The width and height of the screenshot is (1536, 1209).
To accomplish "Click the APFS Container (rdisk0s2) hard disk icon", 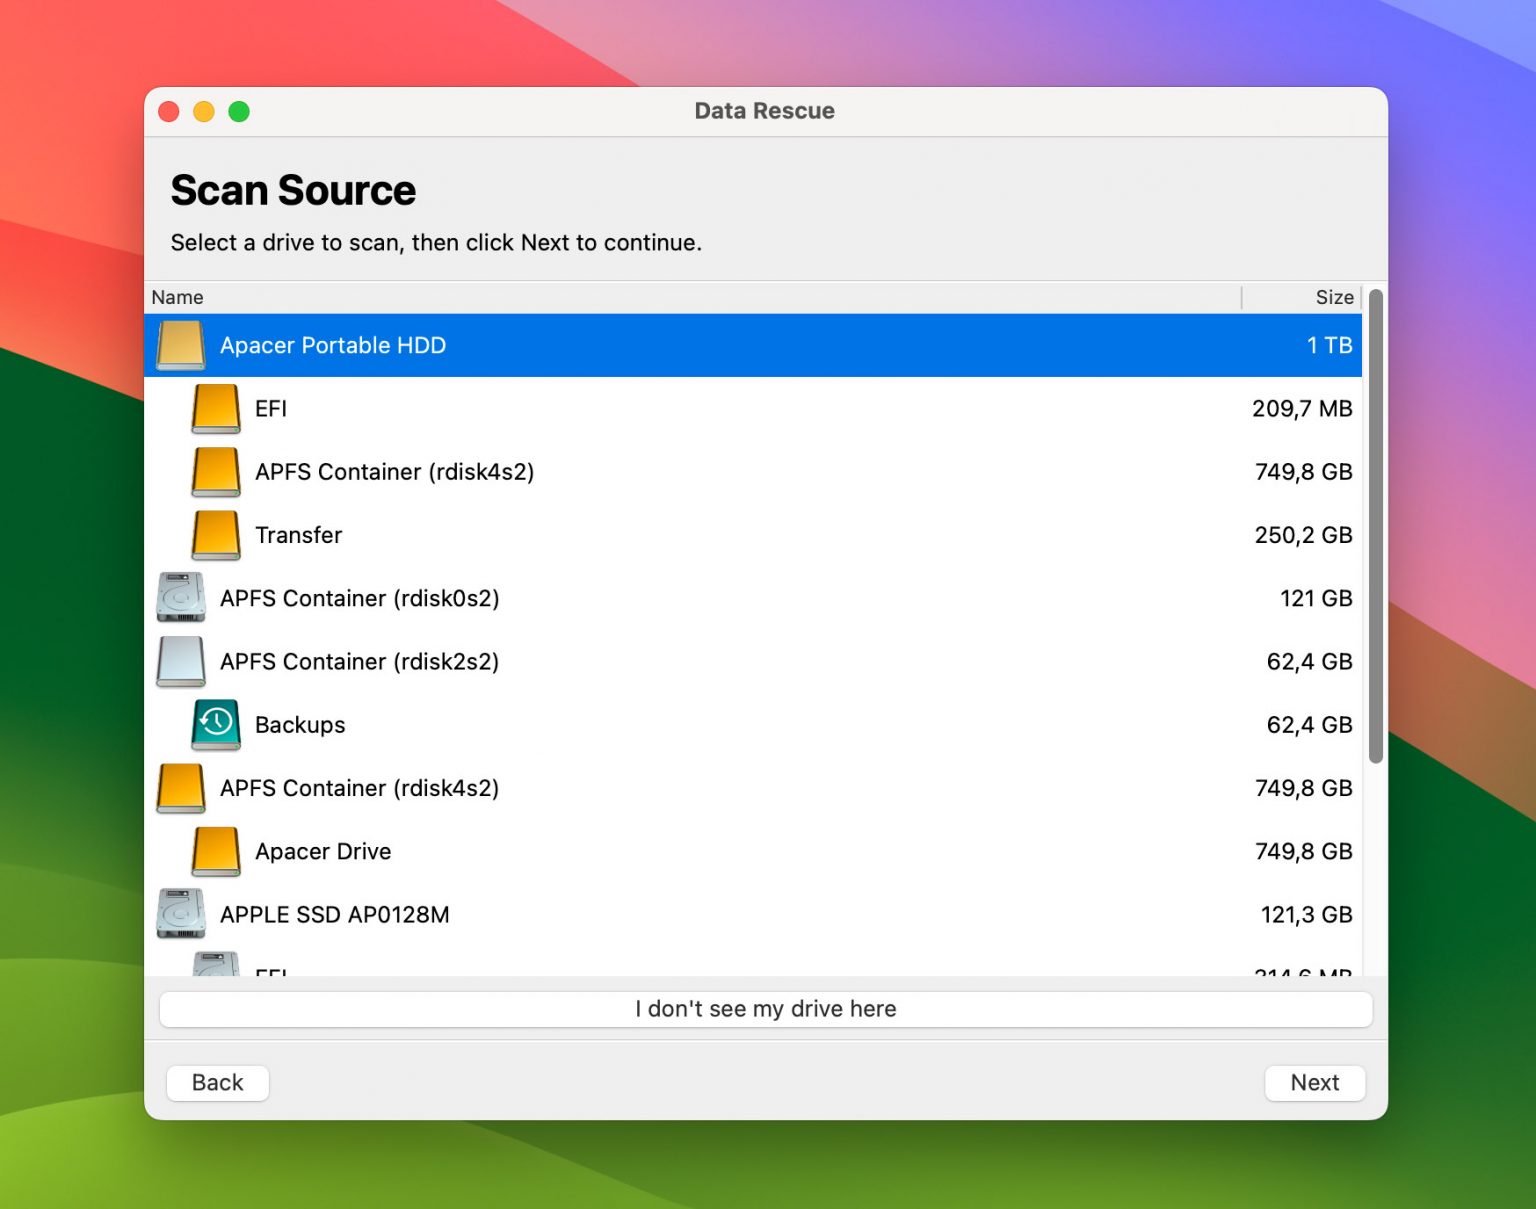I will click(180, 597).
